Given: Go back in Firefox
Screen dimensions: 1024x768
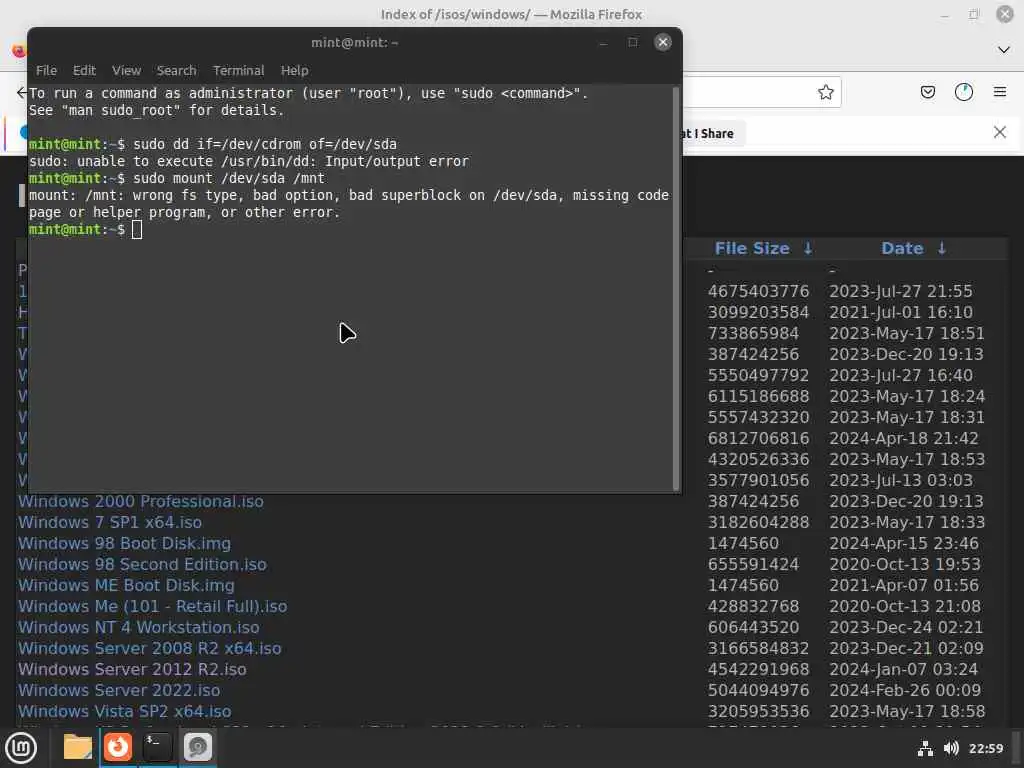Looking at the screenshot, I should click(x=22, y=92).
